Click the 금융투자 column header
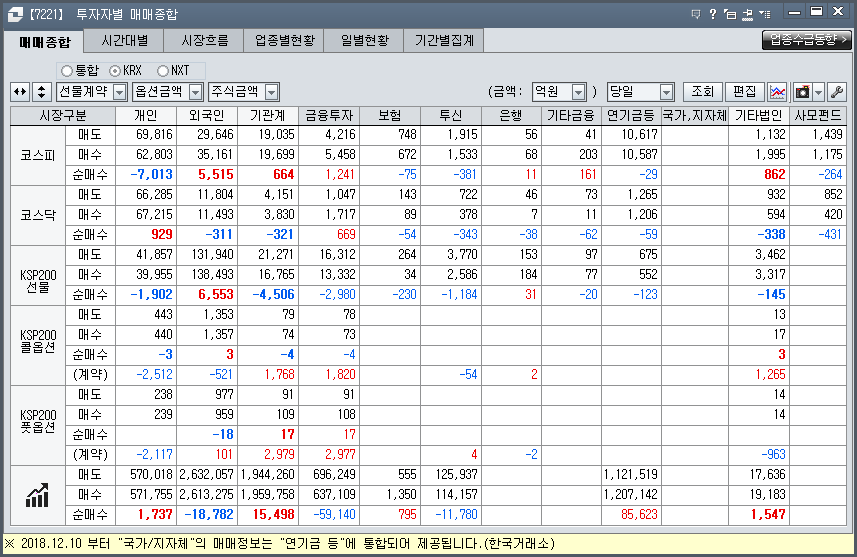Image resolution: width=857 pixels, height=557 pixels. click(329, 115)
